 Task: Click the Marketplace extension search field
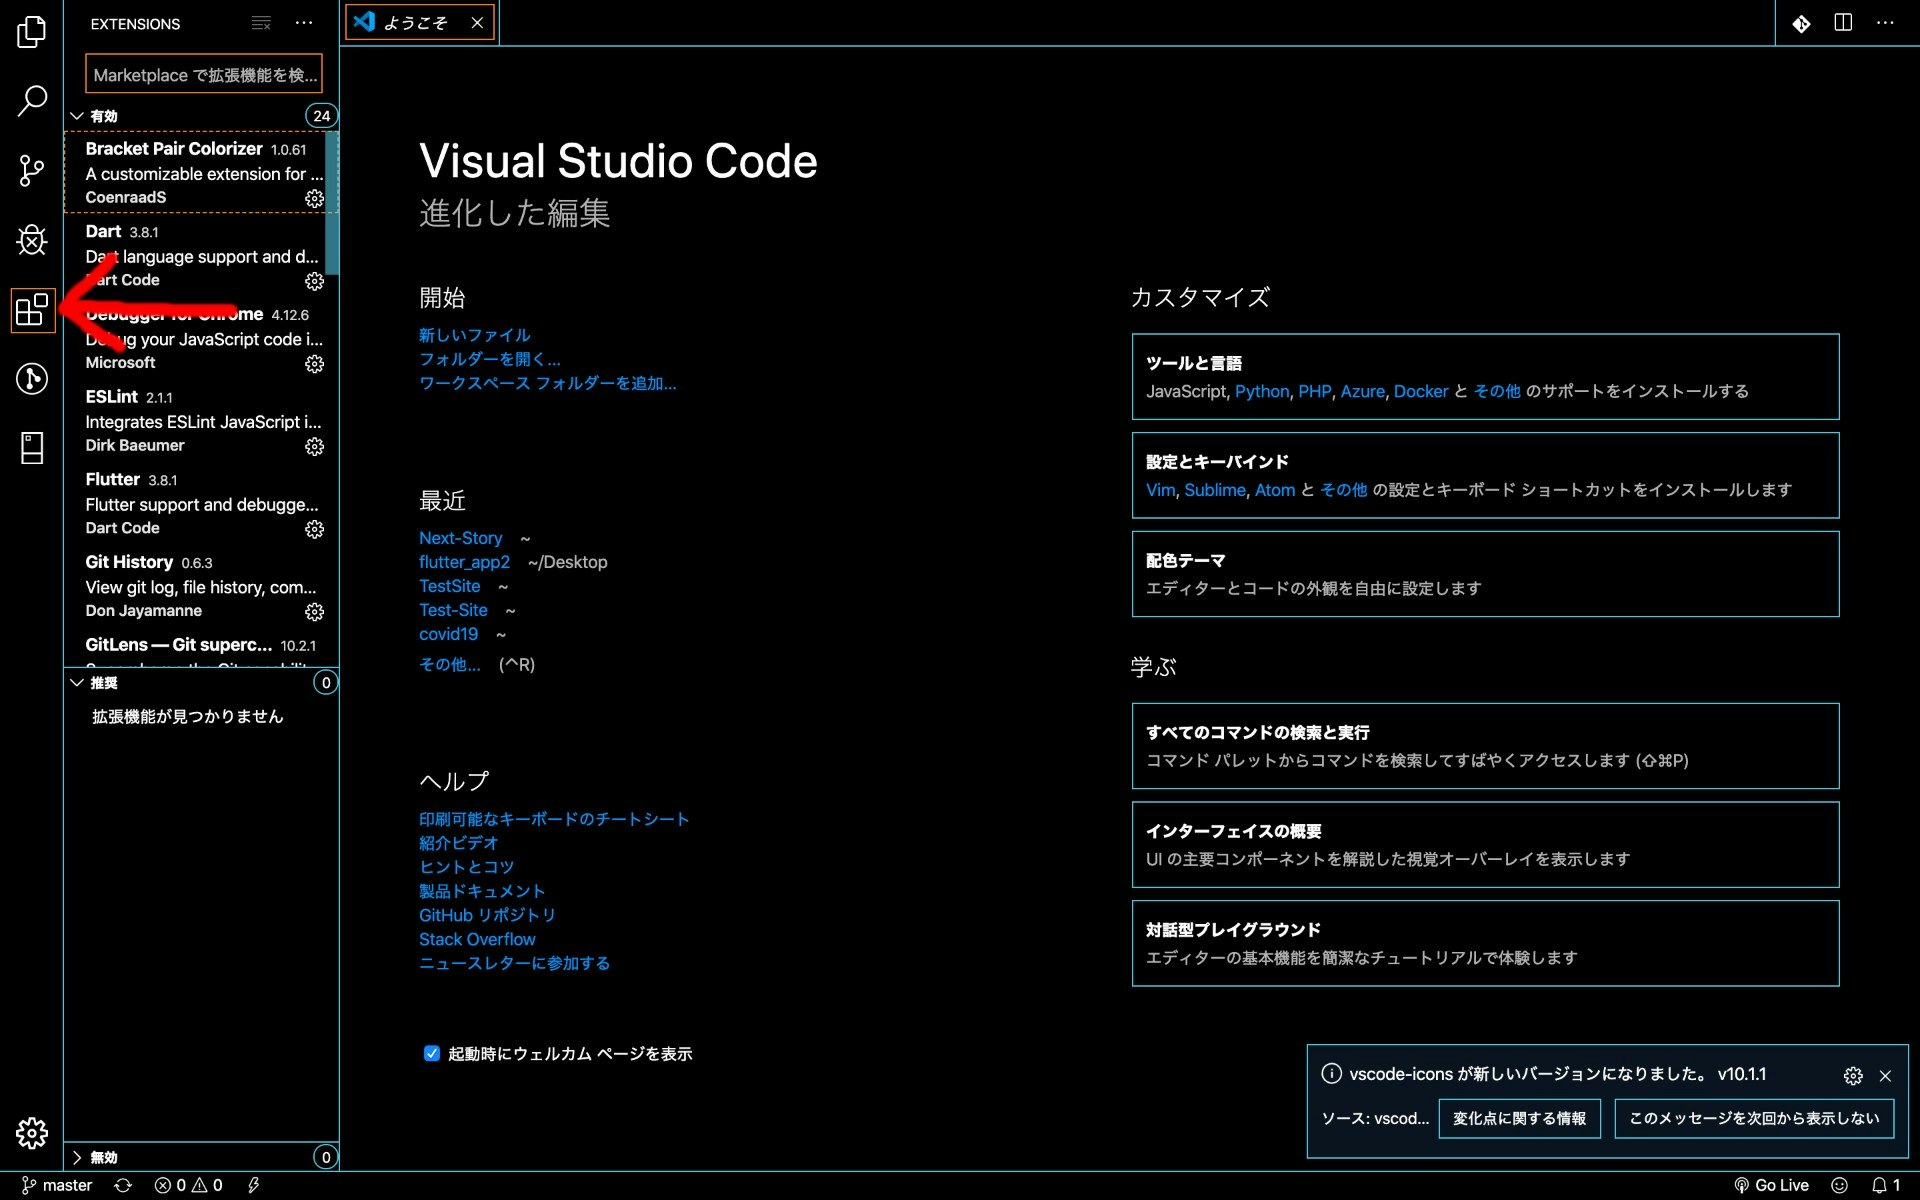coord(203,74)
